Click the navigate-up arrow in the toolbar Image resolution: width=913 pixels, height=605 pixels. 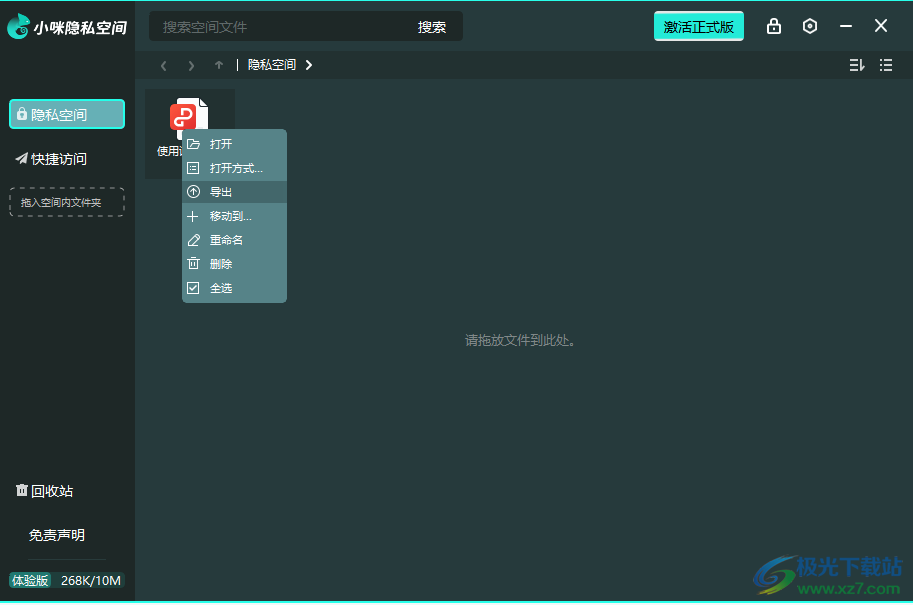218,64
